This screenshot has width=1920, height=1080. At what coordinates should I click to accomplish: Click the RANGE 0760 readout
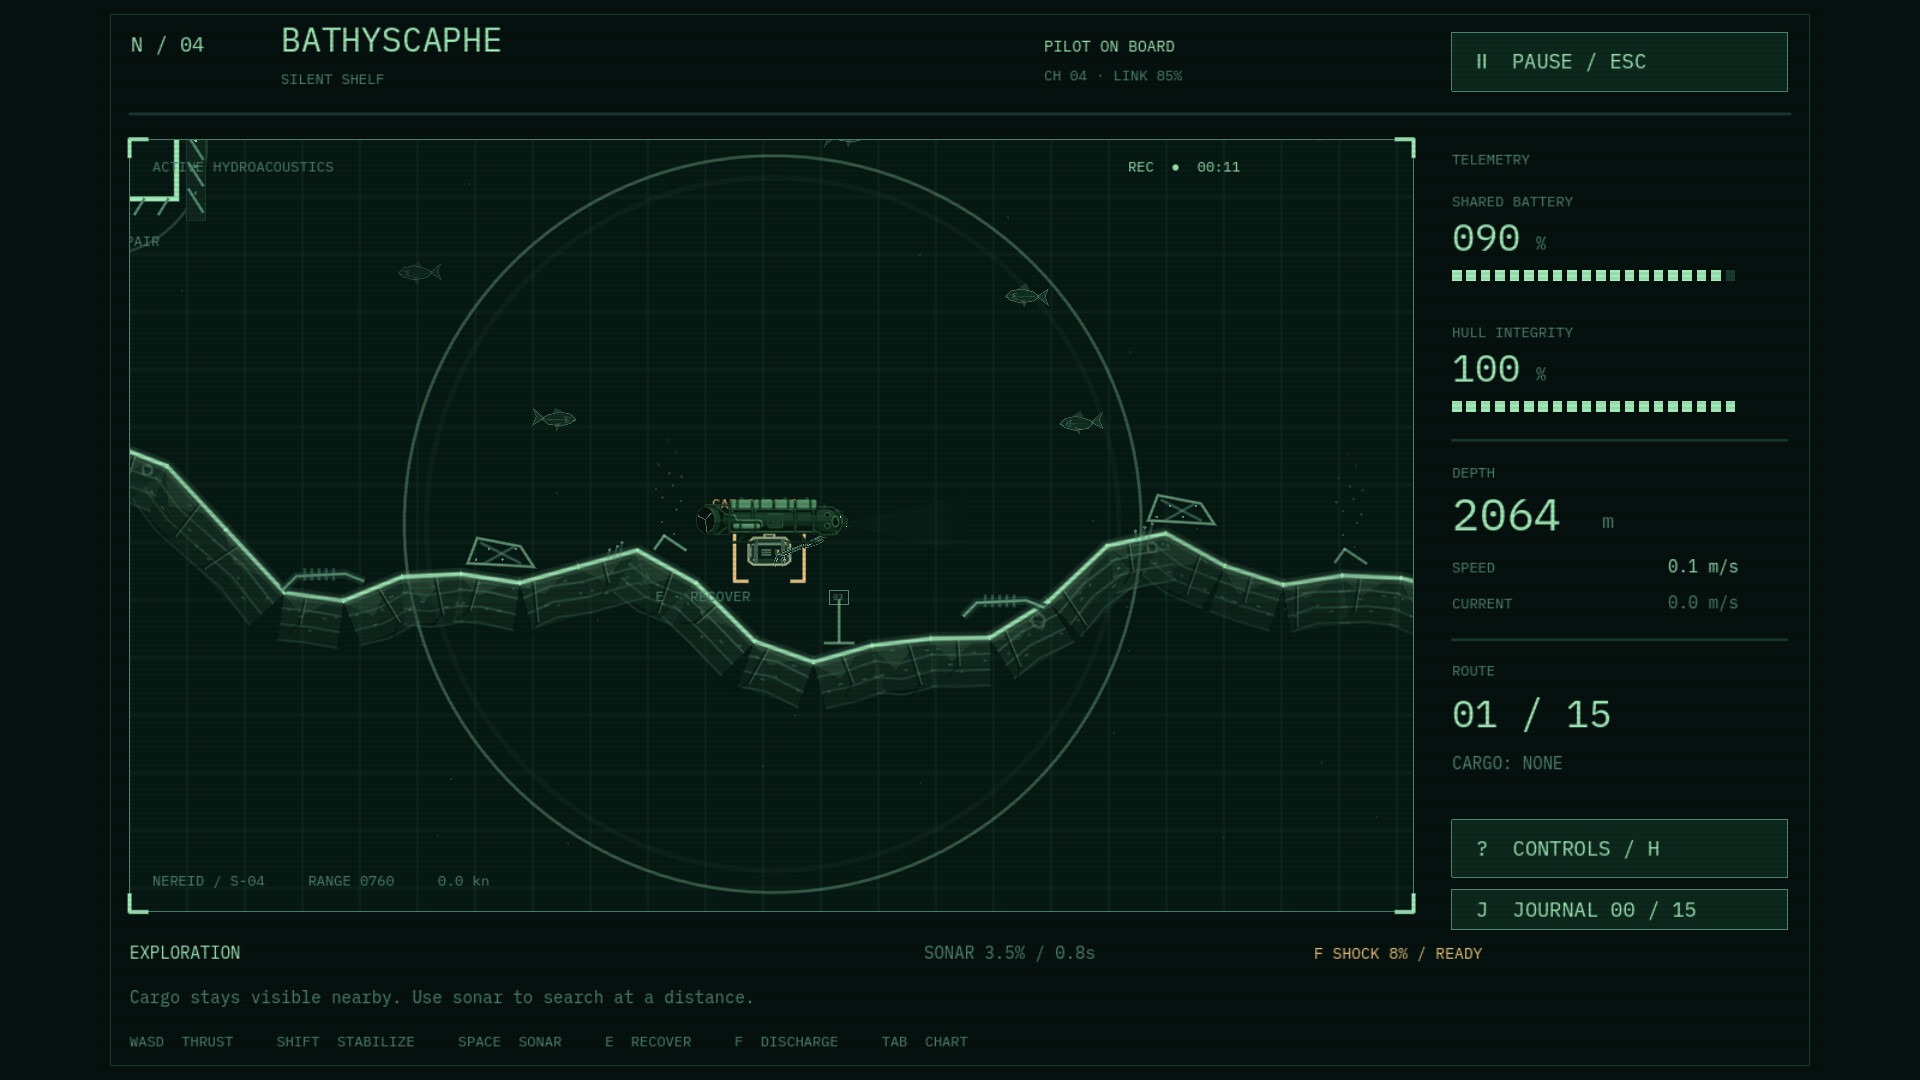click(351, 881)
